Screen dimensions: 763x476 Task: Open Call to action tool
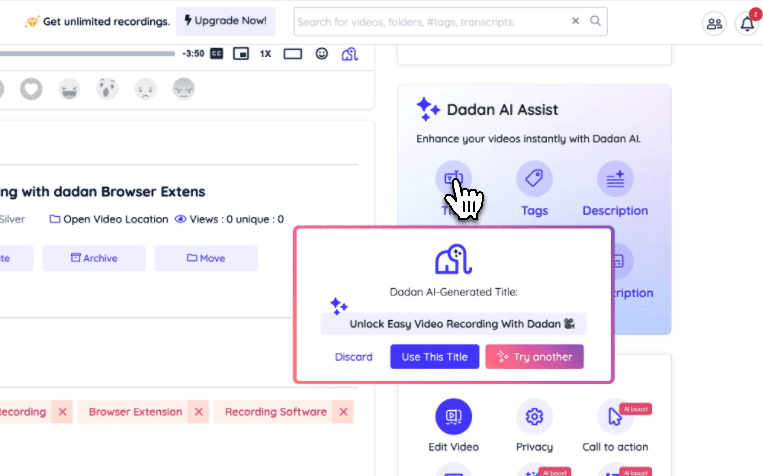pos(615,417)
